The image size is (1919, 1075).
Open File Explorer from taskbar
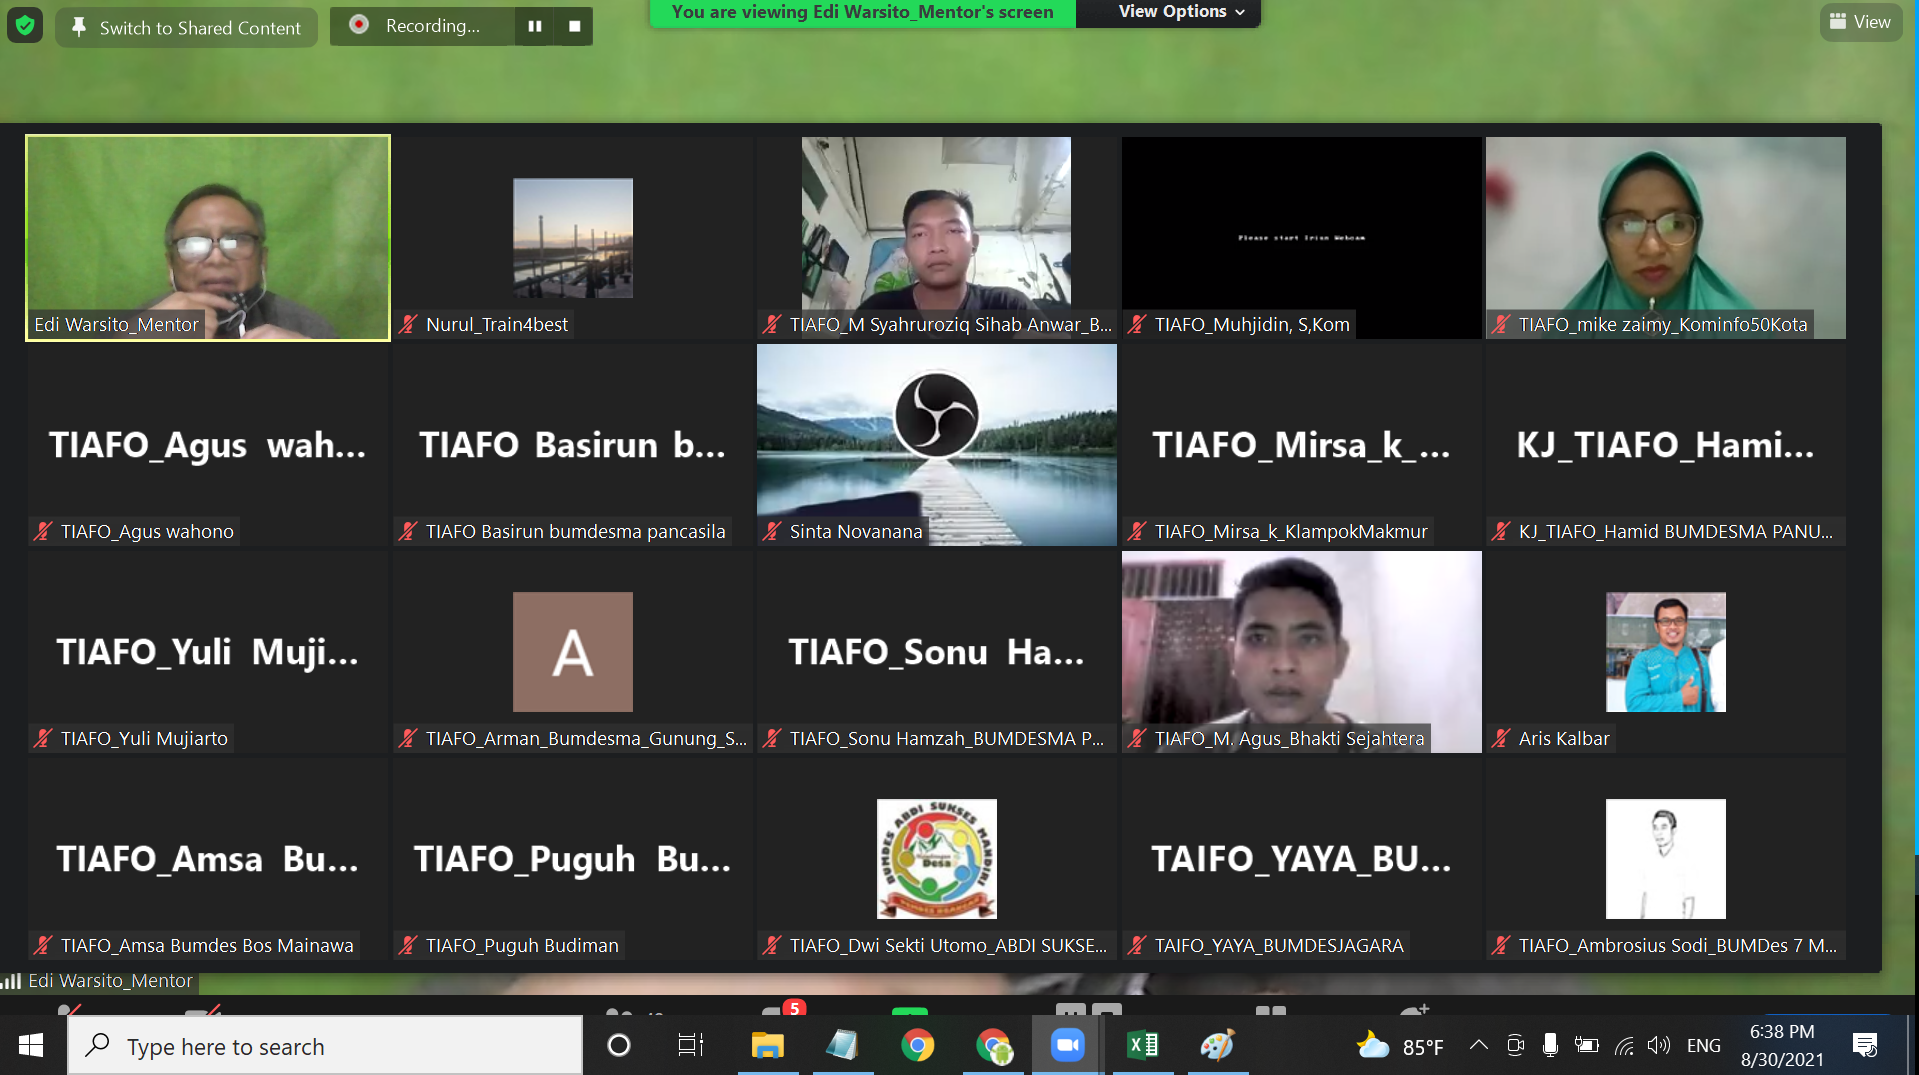coord(767,1046)
